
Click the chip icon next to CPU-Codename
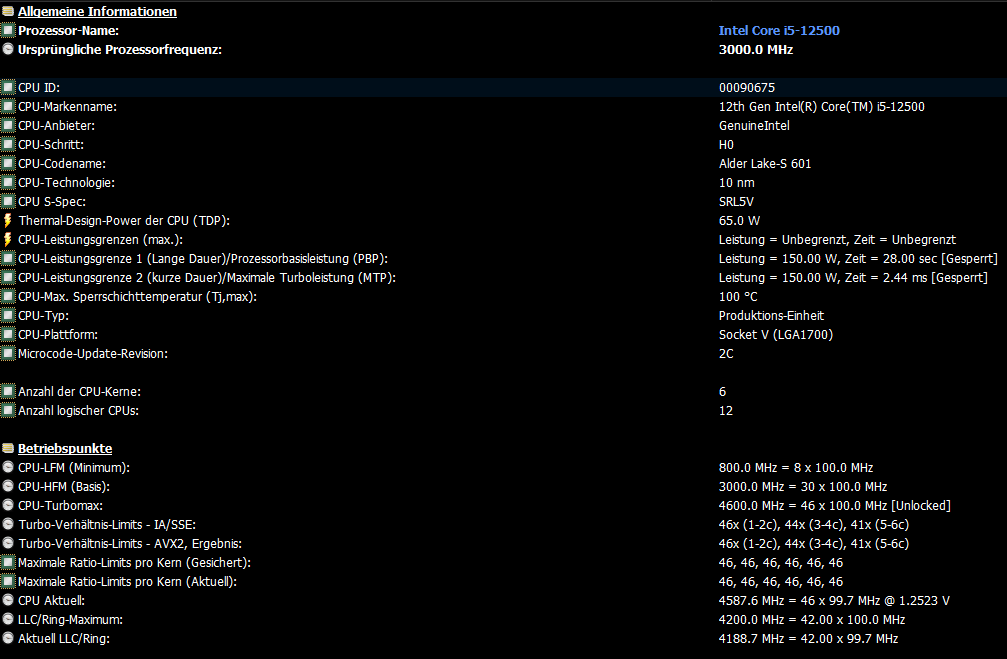click(x=8, y=163)
